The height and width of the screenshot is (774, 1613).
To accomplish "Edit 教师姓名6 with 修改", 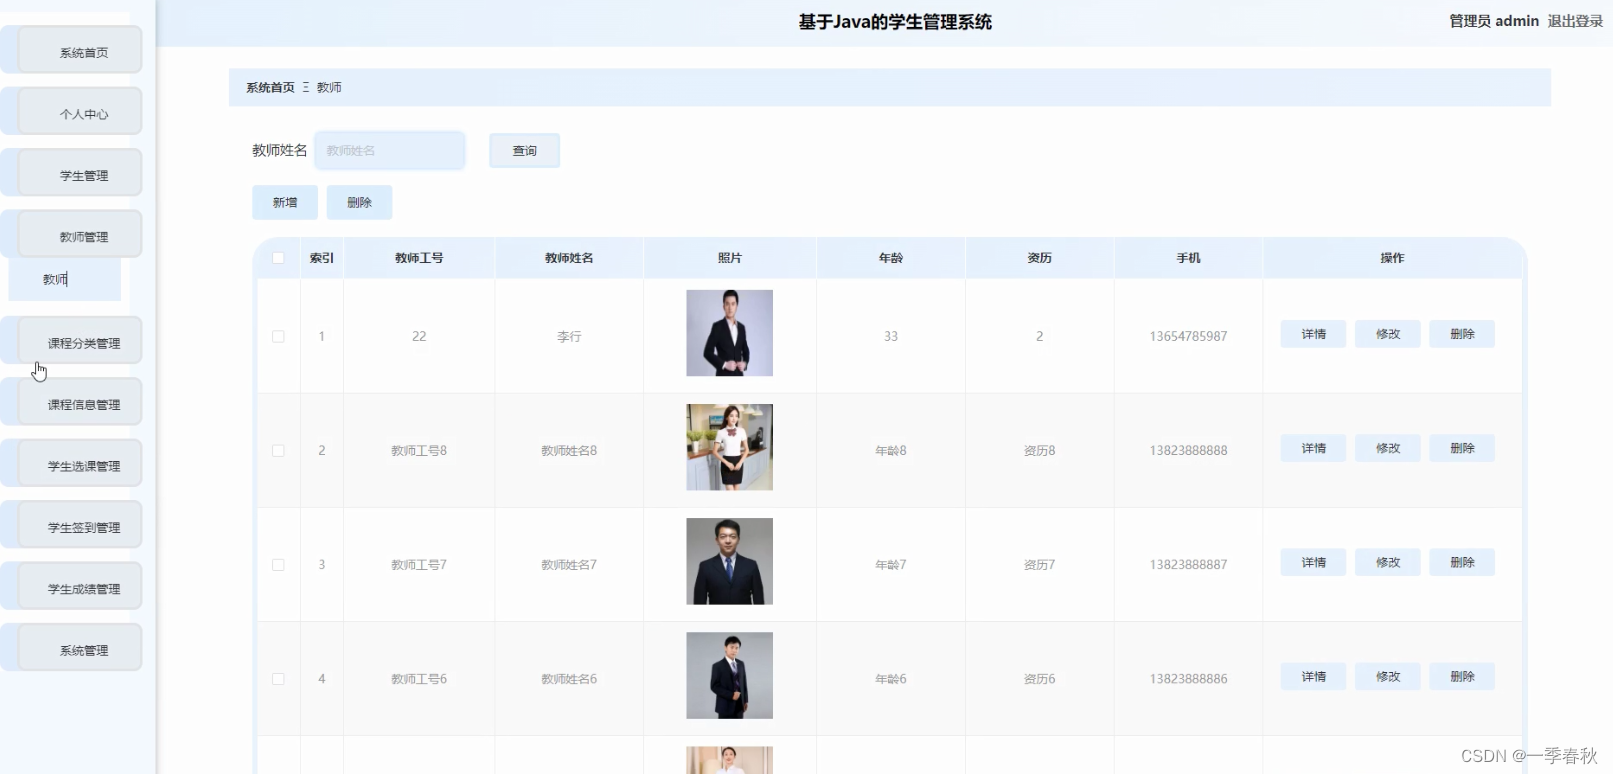I will [1387, 676].
